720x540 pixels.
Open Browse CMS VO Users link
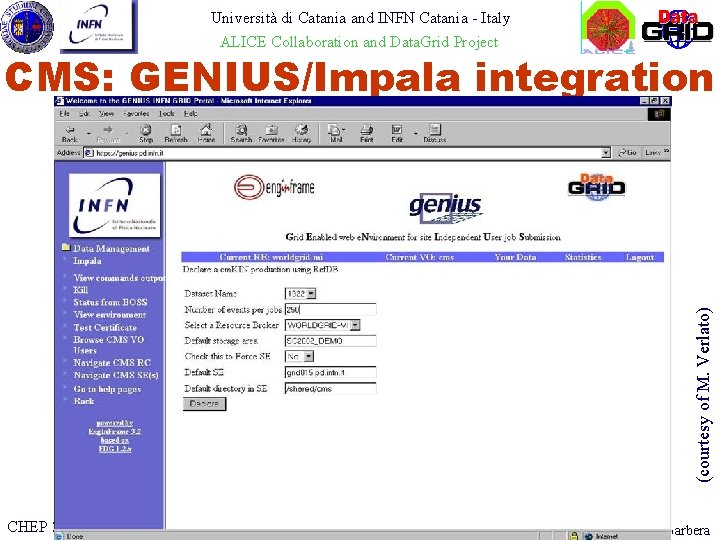108,345
